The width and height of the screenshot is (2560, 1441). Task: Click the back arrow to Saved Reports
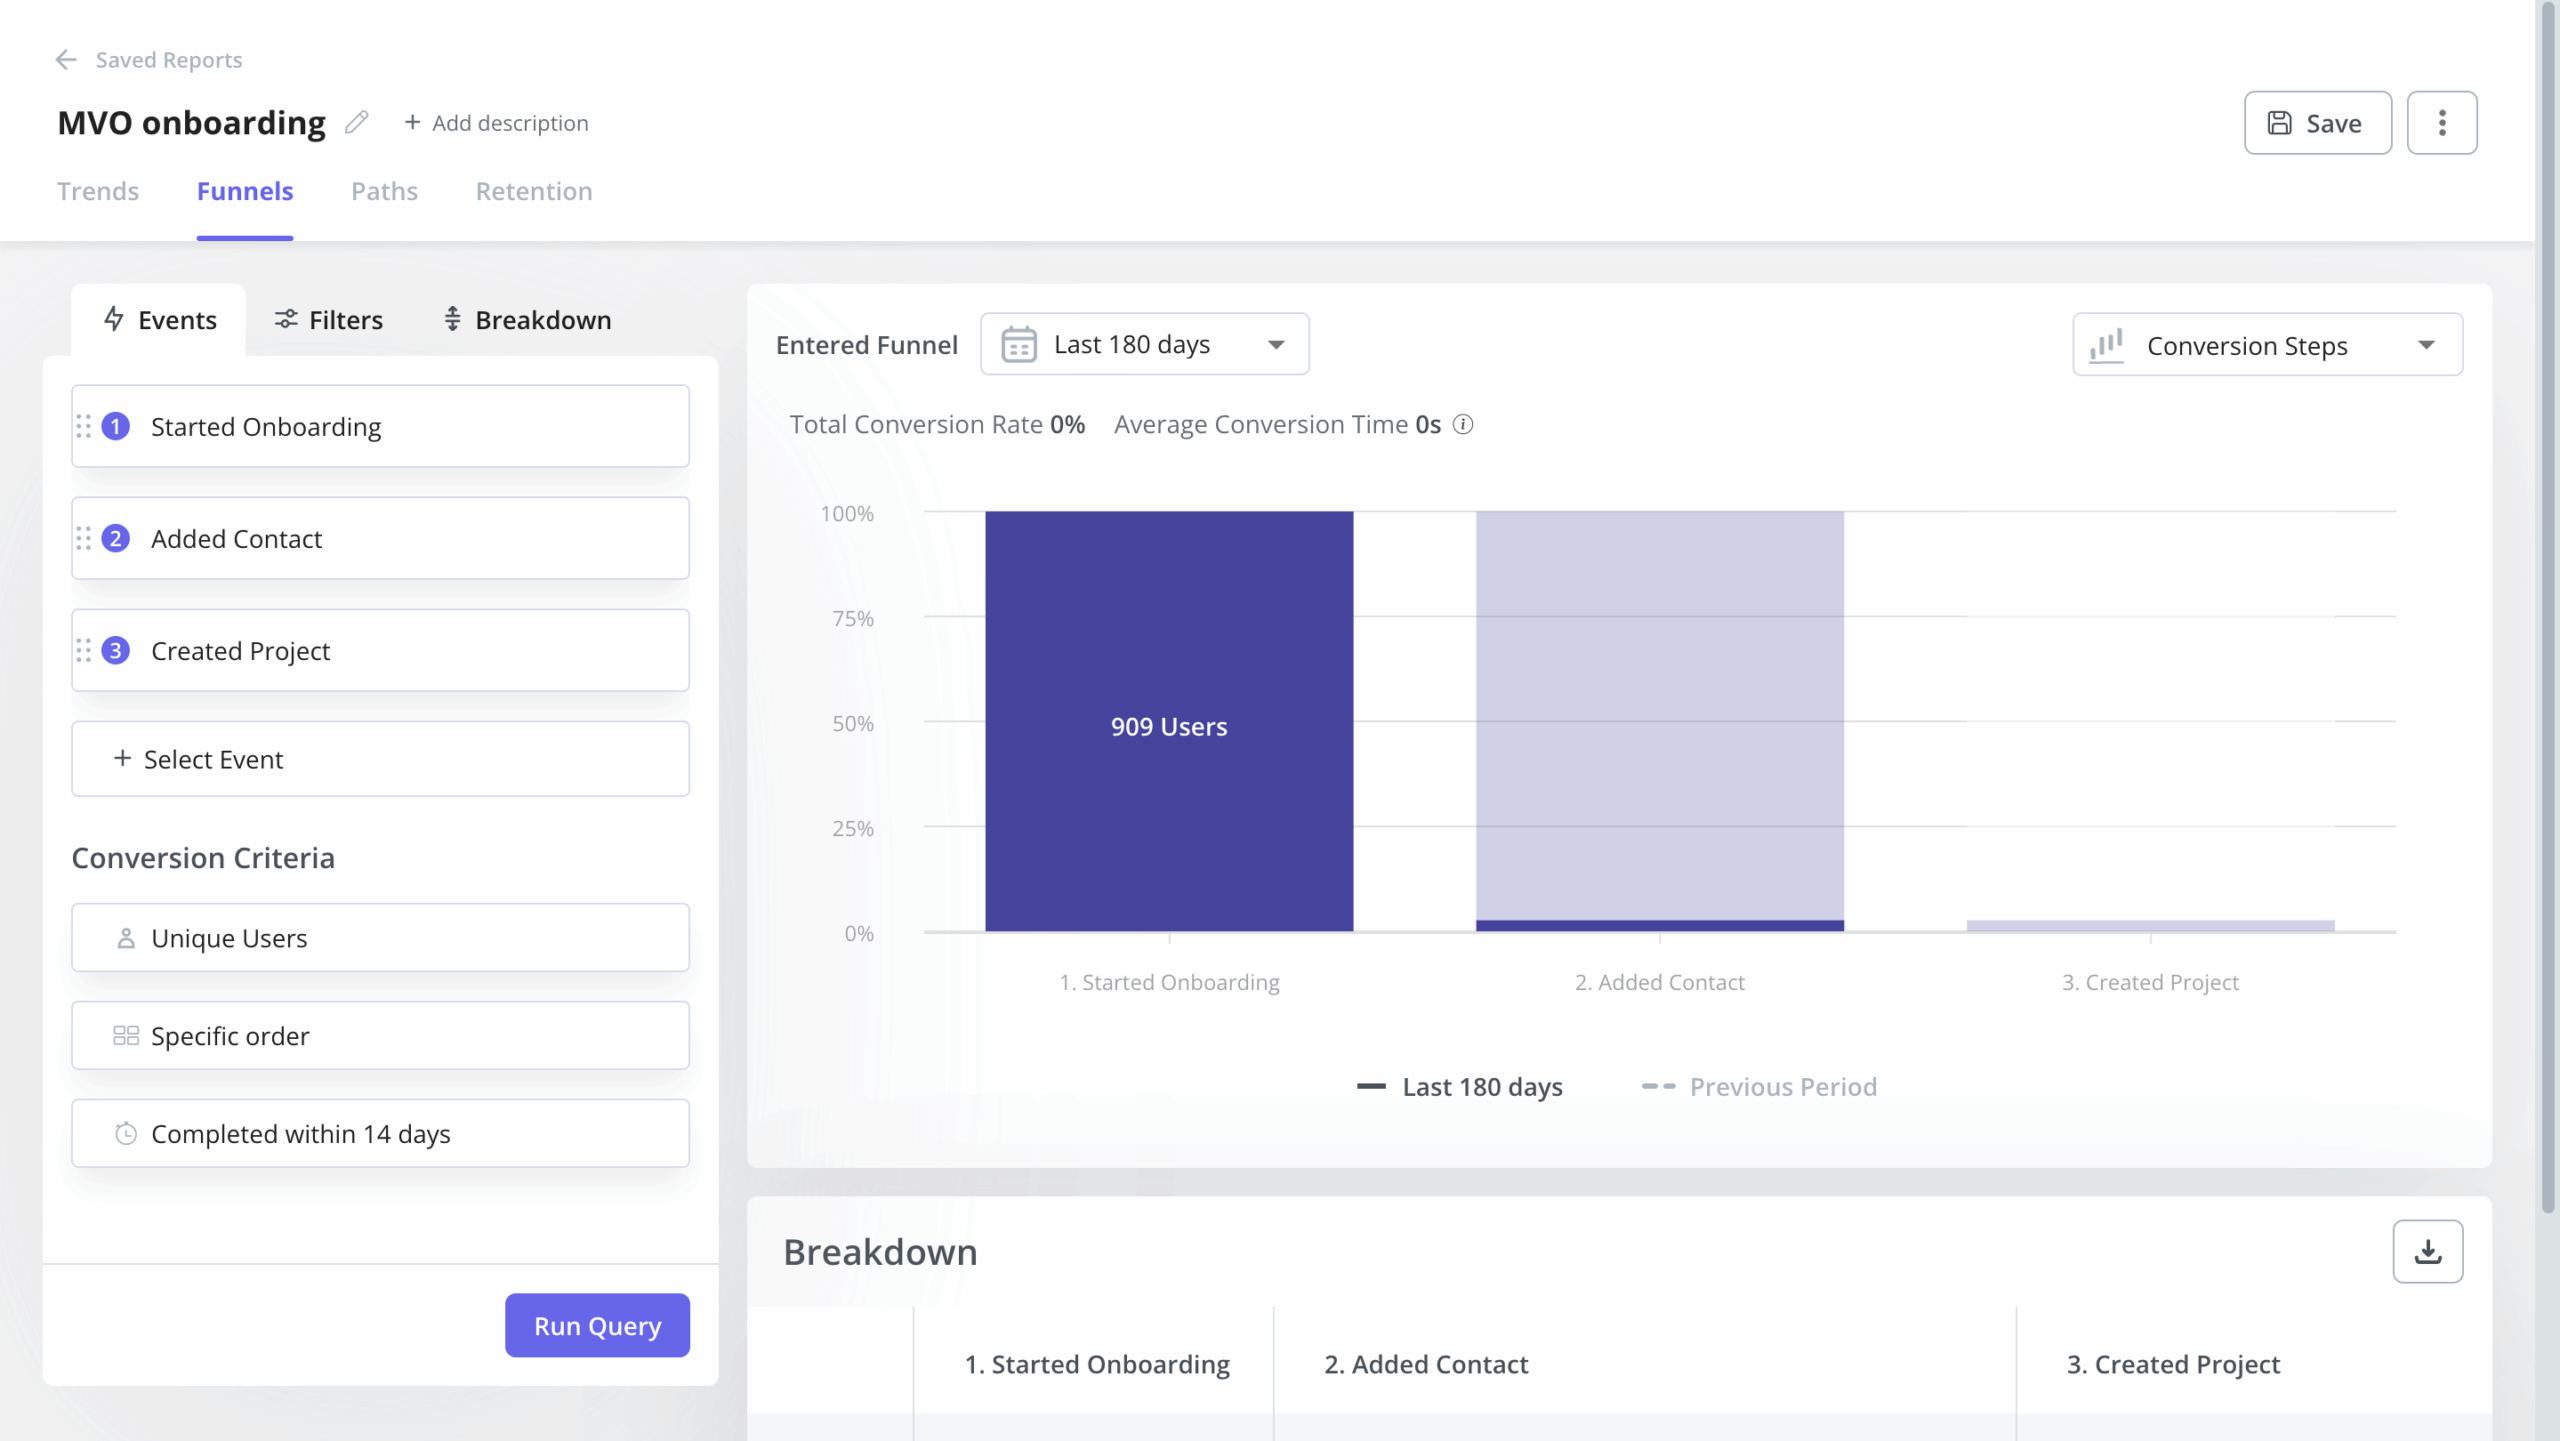[66, 59]
